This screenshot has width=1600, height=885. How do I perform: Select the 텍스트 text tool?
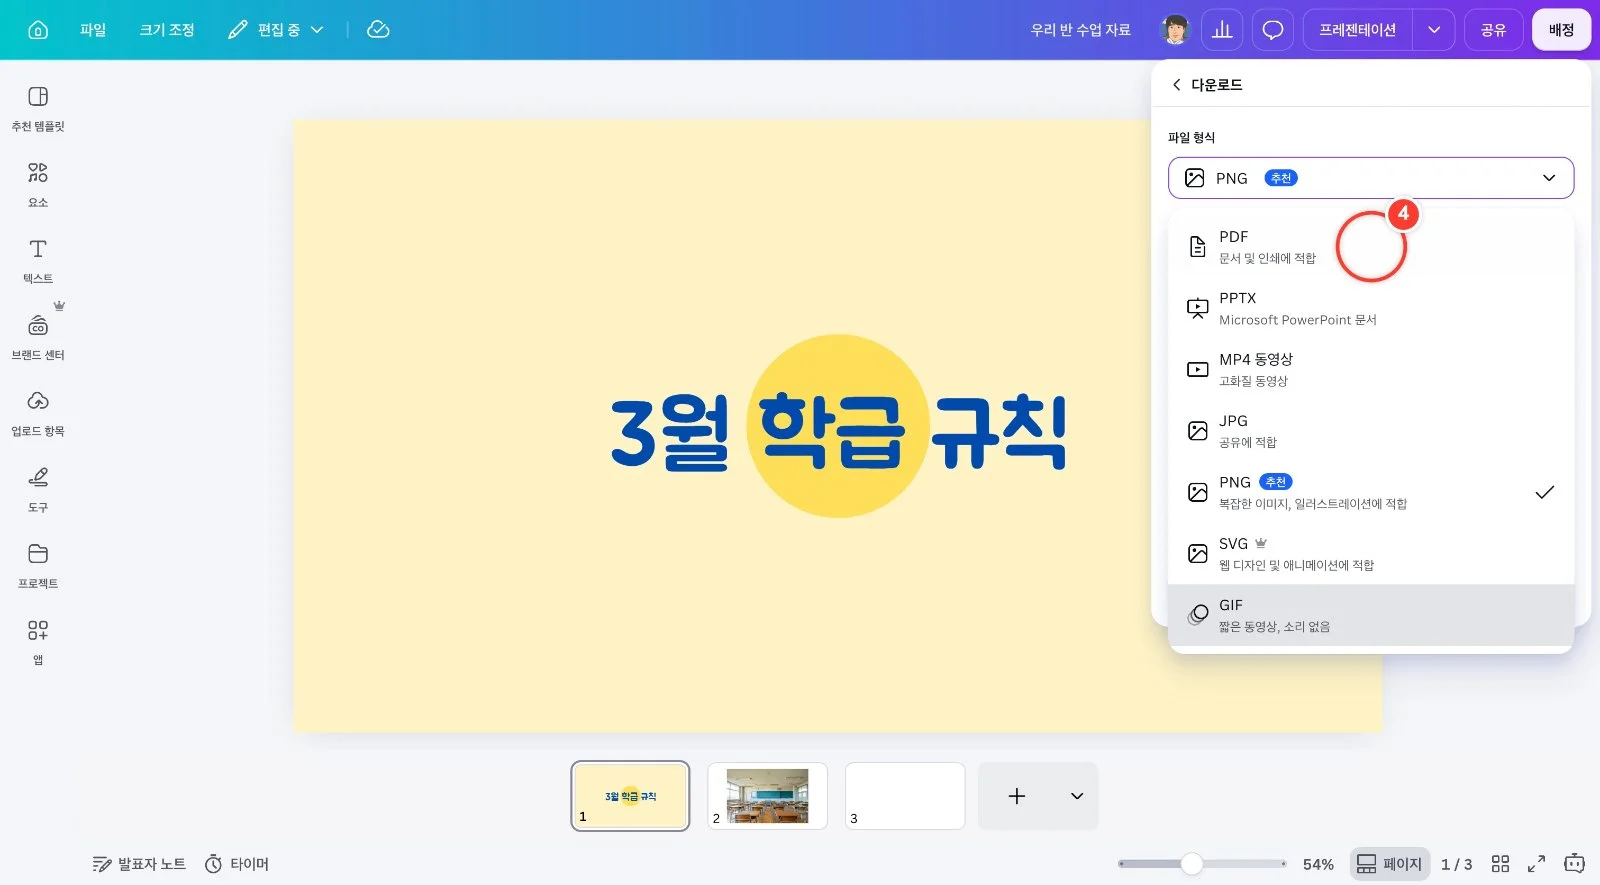[38, 261]
